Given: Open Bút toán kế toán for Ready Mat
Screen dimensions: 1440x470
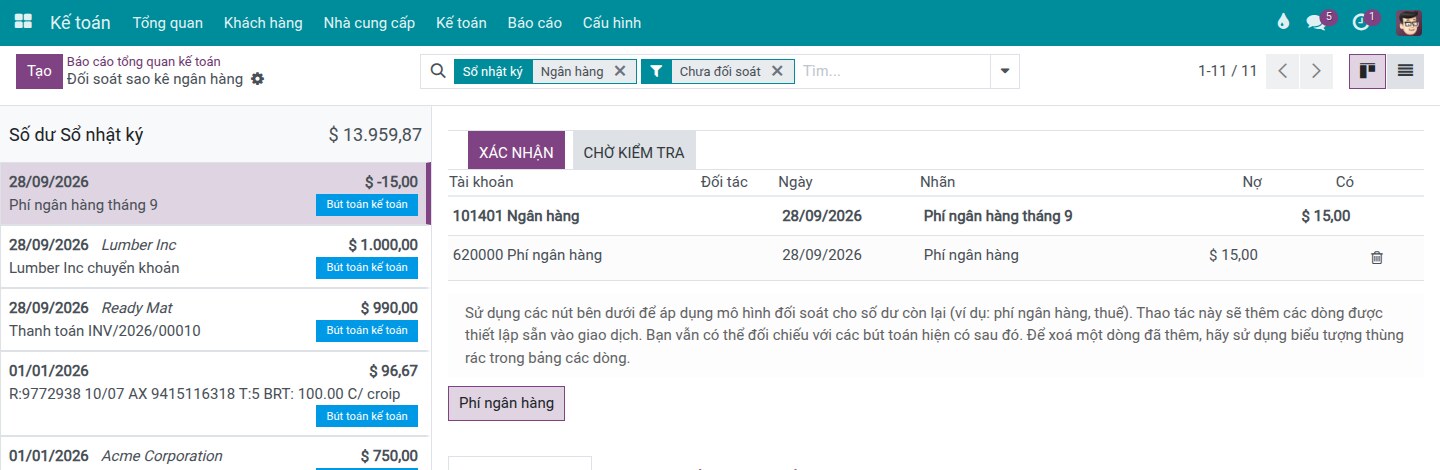Looking at the screenshot, I should click(367, 330).
